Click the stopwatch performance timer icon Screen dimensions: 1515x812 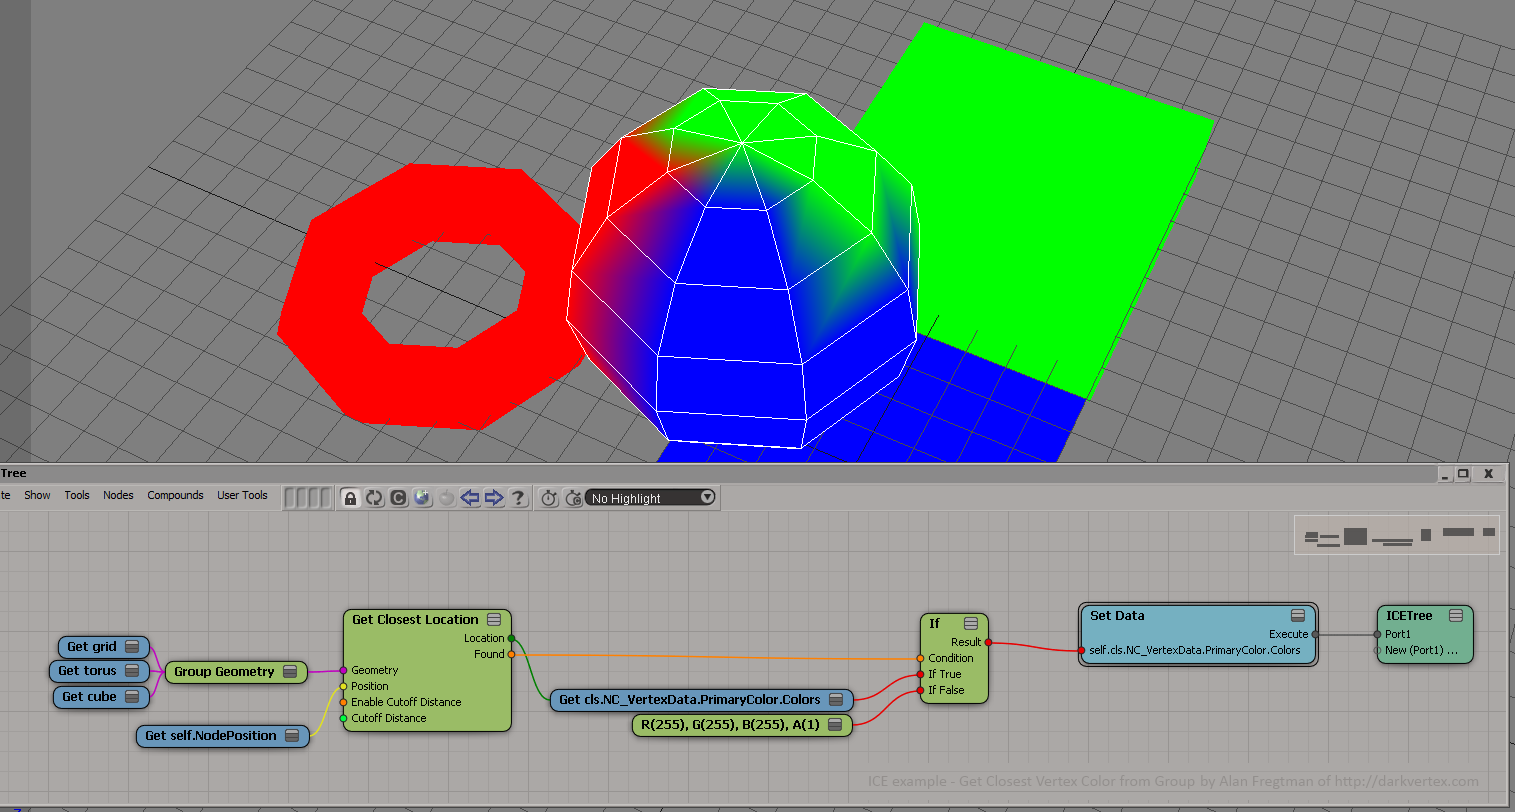tap(549, 498)
